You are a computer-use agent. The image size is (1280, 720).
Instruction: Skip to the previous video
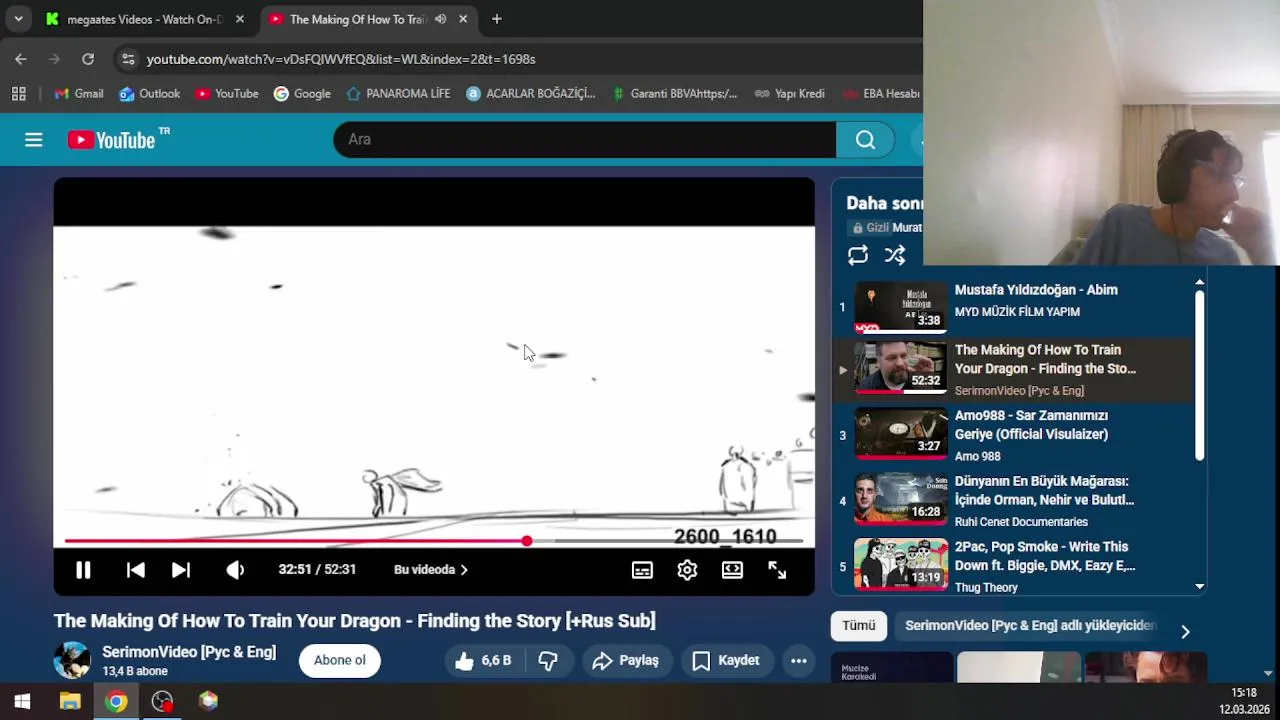click(x=136, y=570)
